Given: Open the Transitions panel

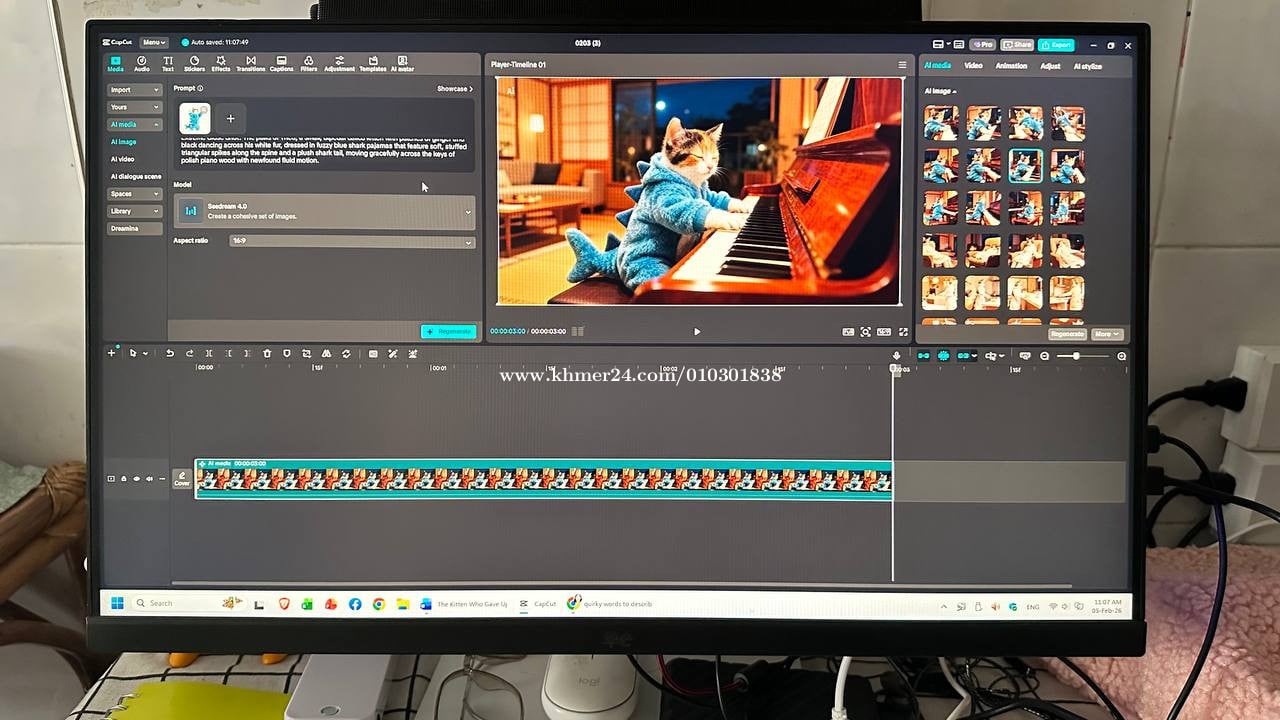Looking at the screenshot, I should tap(250, 64).
